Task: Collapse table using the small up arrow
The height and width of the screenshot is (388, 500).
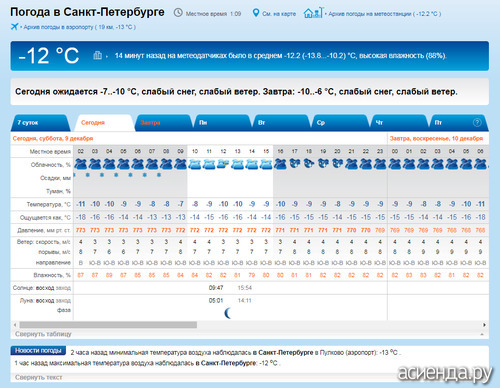Action: [x=482, y=334]
